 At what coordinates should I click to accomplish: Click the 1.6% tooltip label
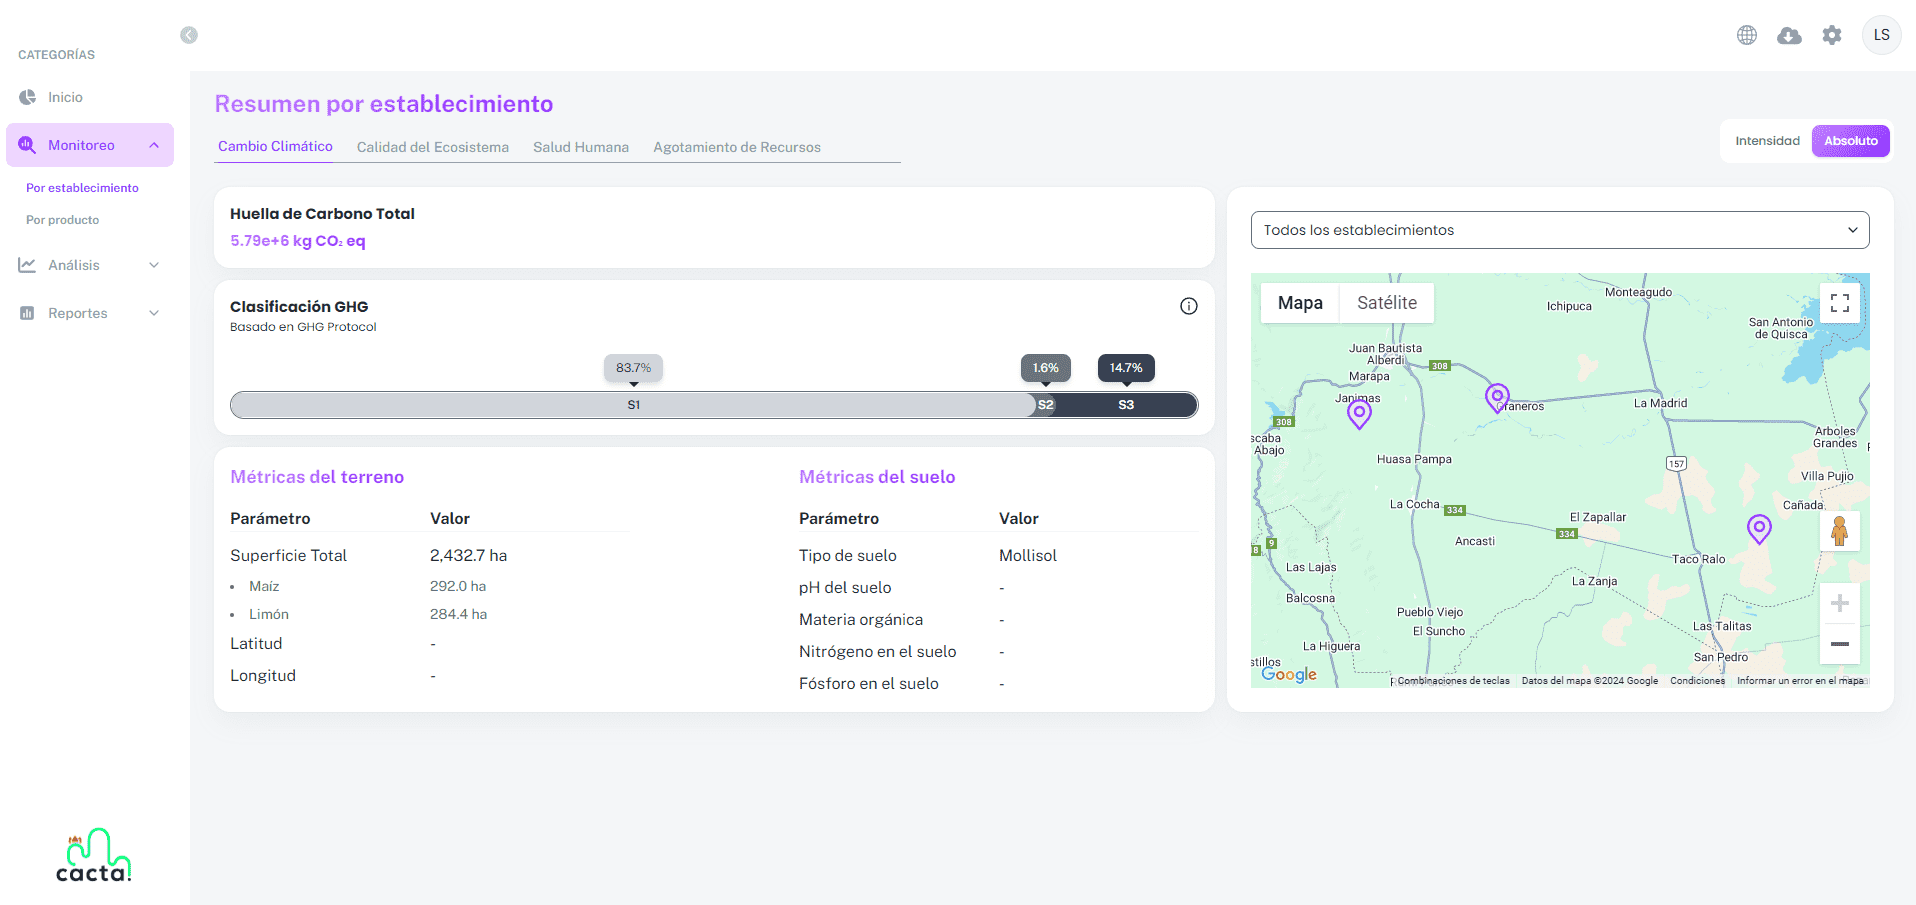[1045, 368]
